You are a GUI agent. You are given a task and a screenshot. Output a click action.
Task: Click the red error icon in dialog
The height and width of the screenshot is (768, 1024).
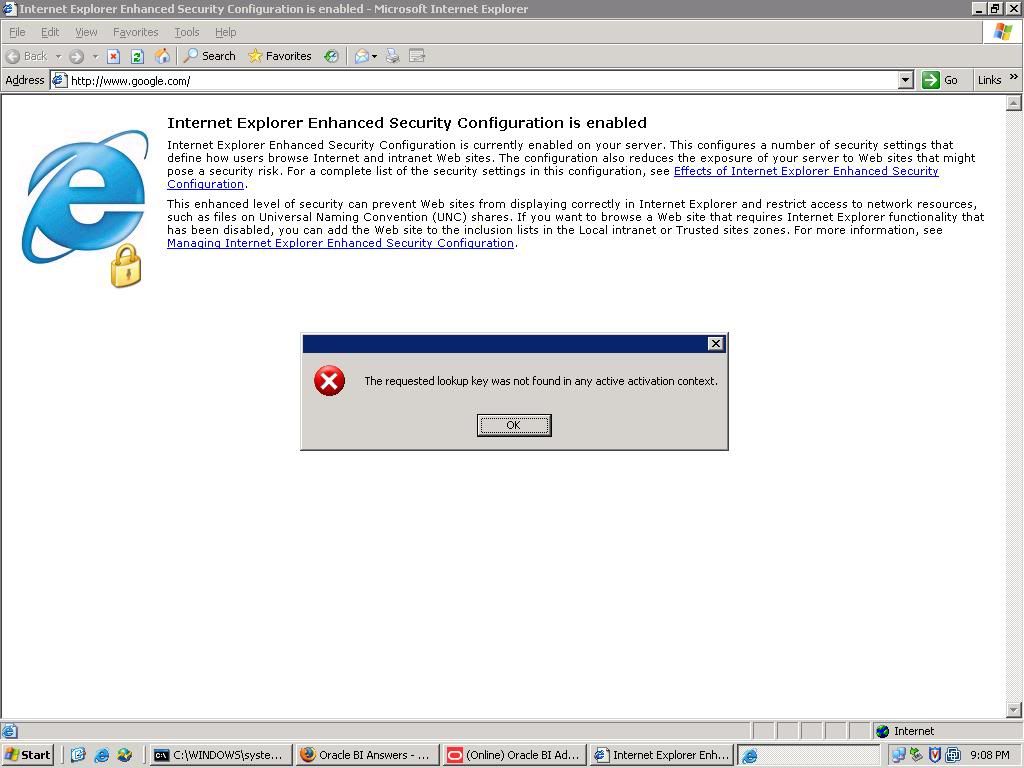tap(329, 381)
